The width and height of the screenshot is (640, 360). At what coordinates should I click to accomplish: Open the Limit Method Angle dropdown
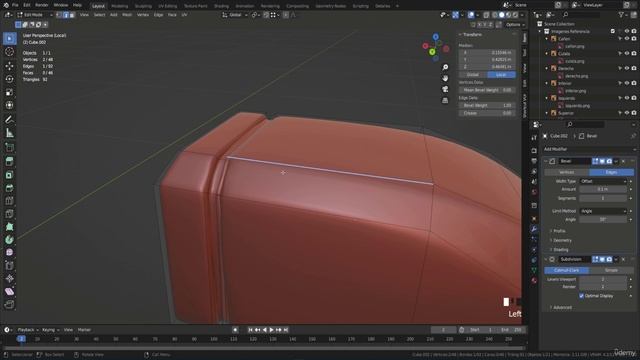[x=603, y=211]
